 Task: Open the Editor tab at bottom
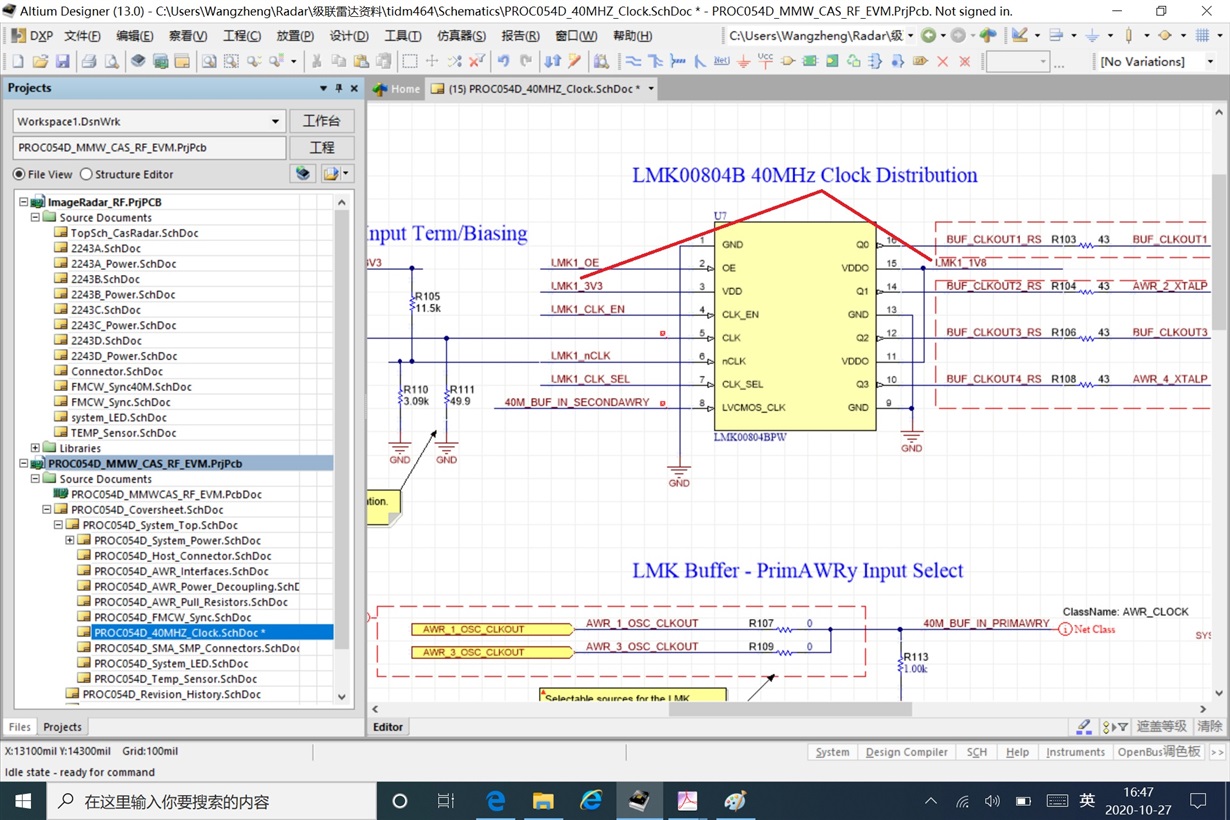[x=388, y=727]
